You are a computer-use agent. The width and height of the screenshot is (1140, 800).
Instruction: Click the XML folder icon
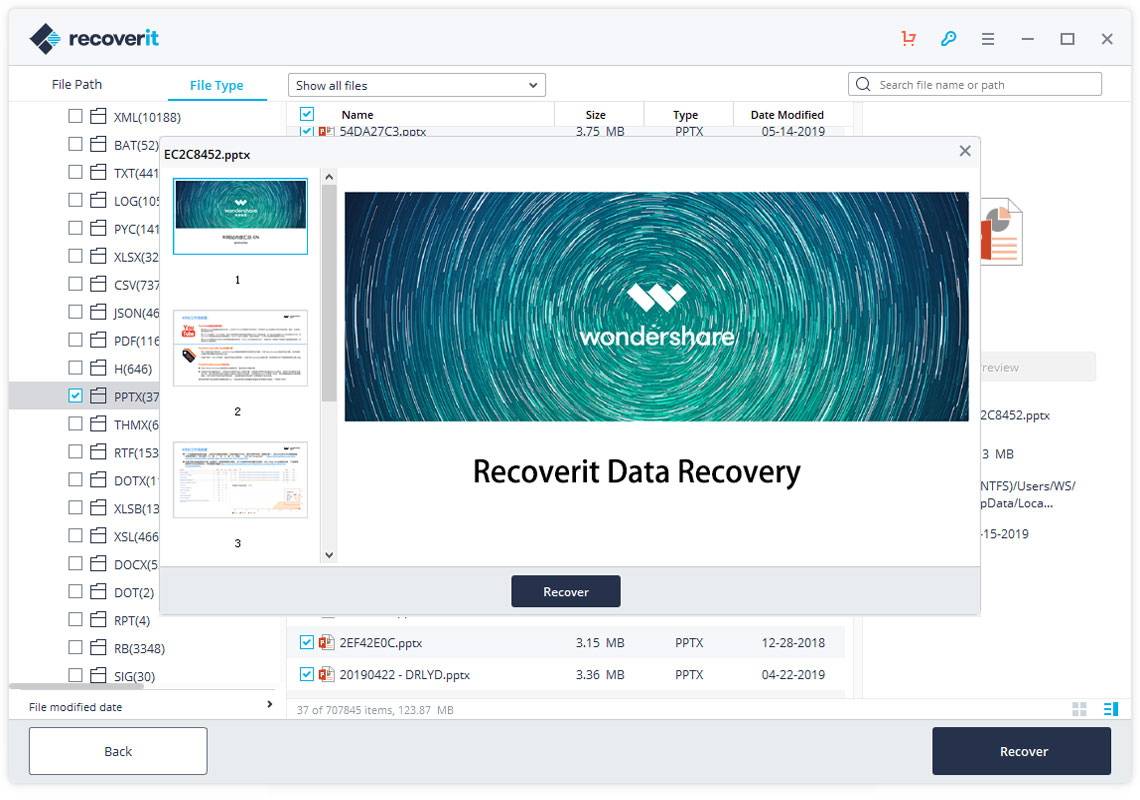98,116
